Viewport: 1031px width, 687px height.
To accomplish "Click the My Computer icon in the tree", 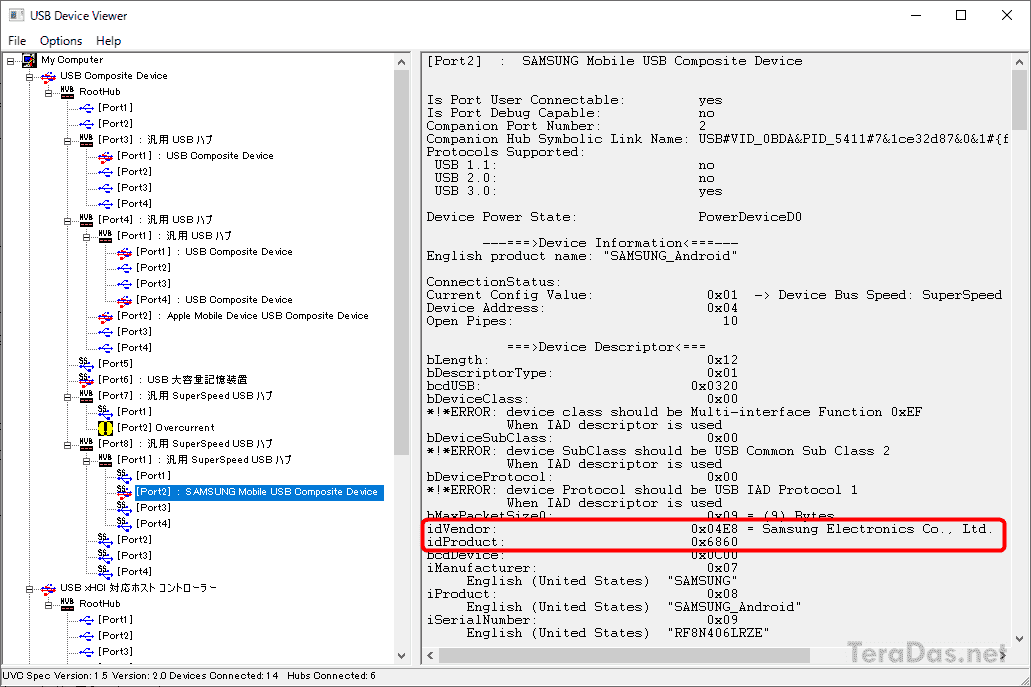I will coord(30,60).
